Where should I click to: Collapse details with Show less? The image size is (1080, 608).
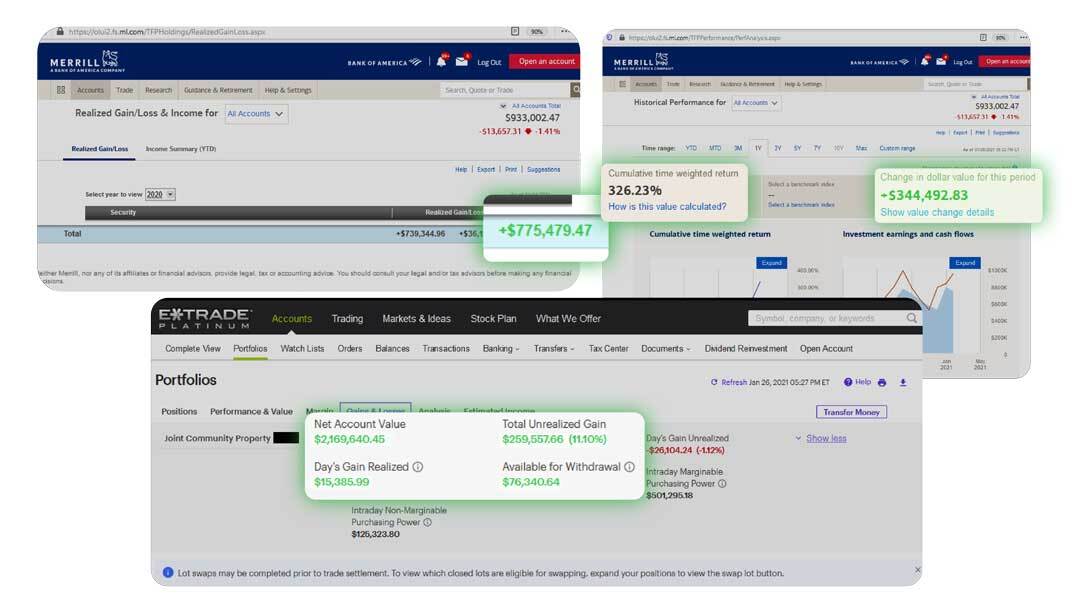tap(826, 438)
